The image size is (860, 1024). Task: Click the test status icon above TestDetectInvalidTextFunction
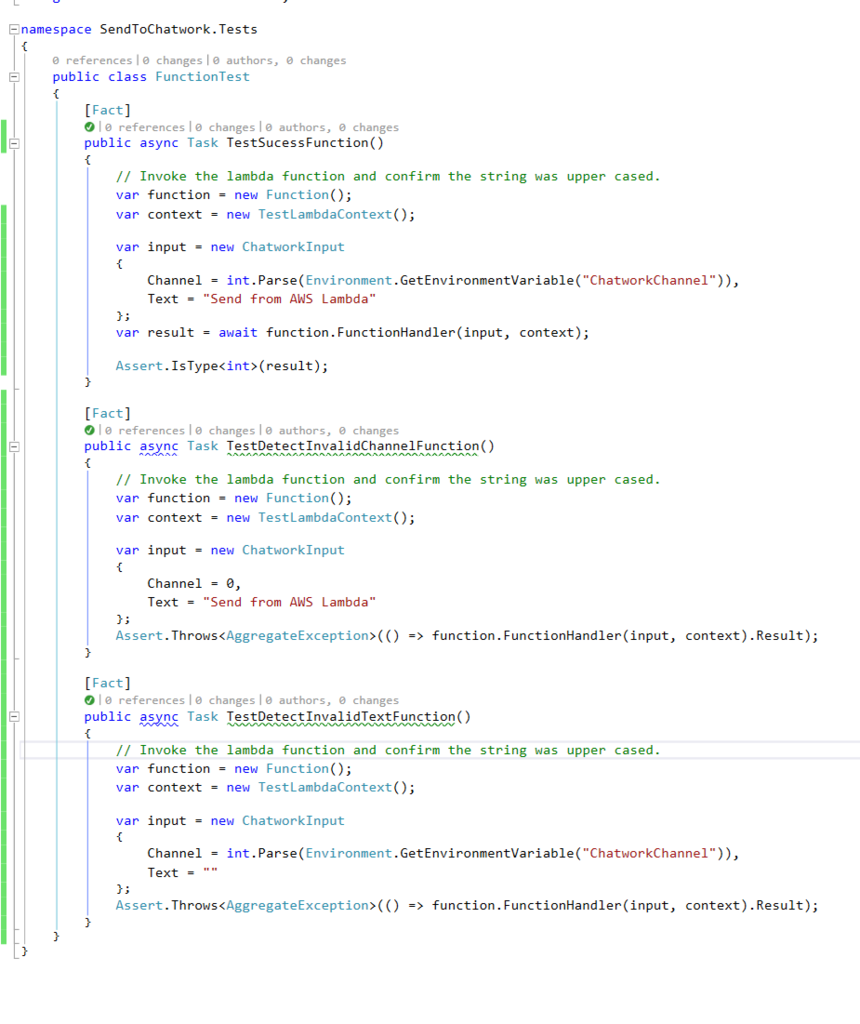pos(90,699)
